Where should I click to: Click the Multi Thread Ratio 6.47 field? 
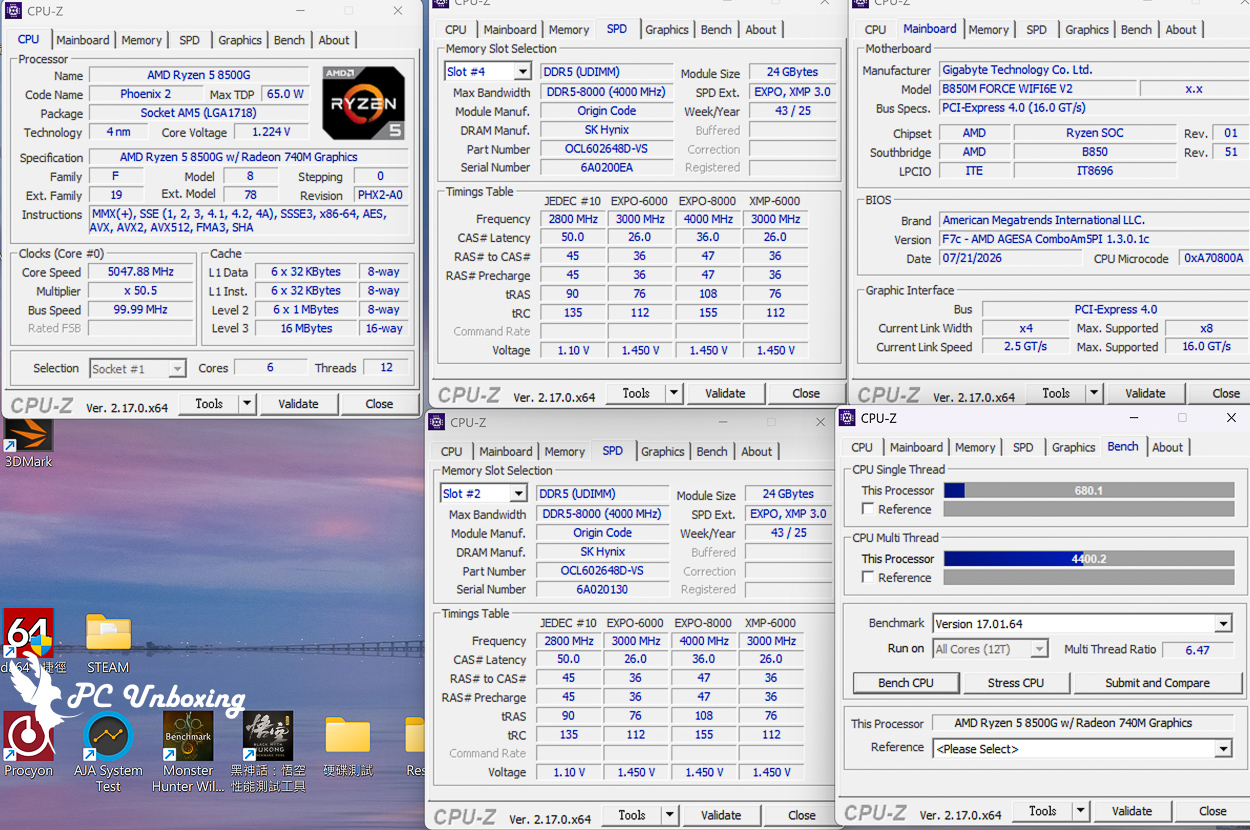pos(1197,650)
